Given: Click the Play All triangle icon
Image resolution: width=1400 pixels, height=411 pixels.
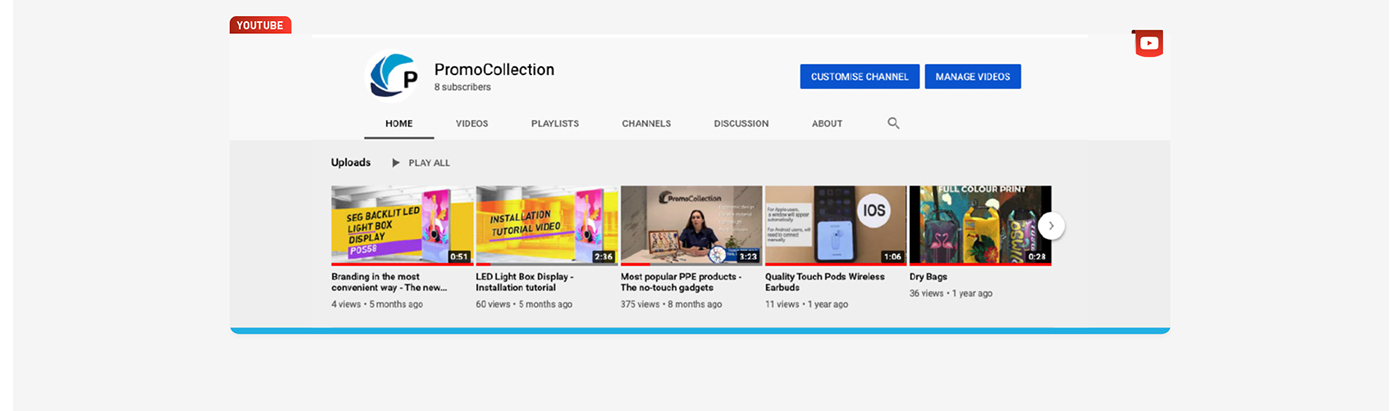Looking at the screenshot, I should point(396,163).
